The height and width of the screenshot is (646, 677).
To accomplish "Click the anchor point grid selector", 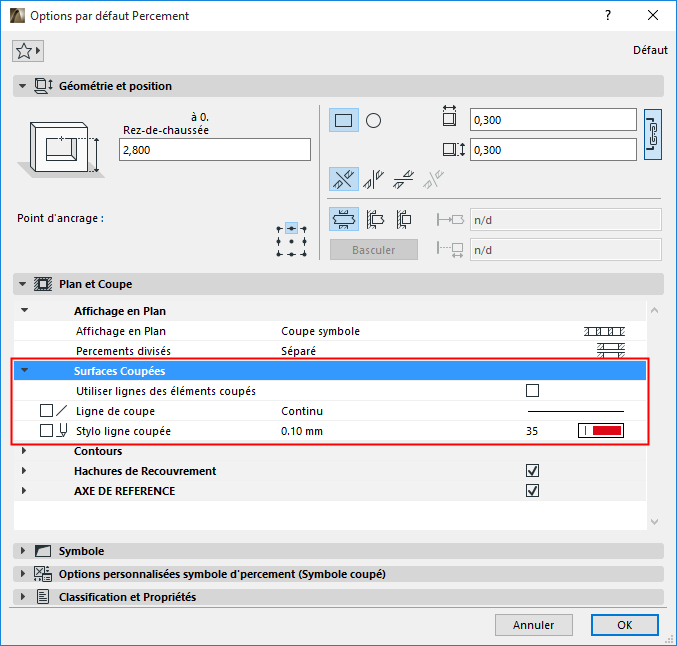I will (x=291, y=241).
